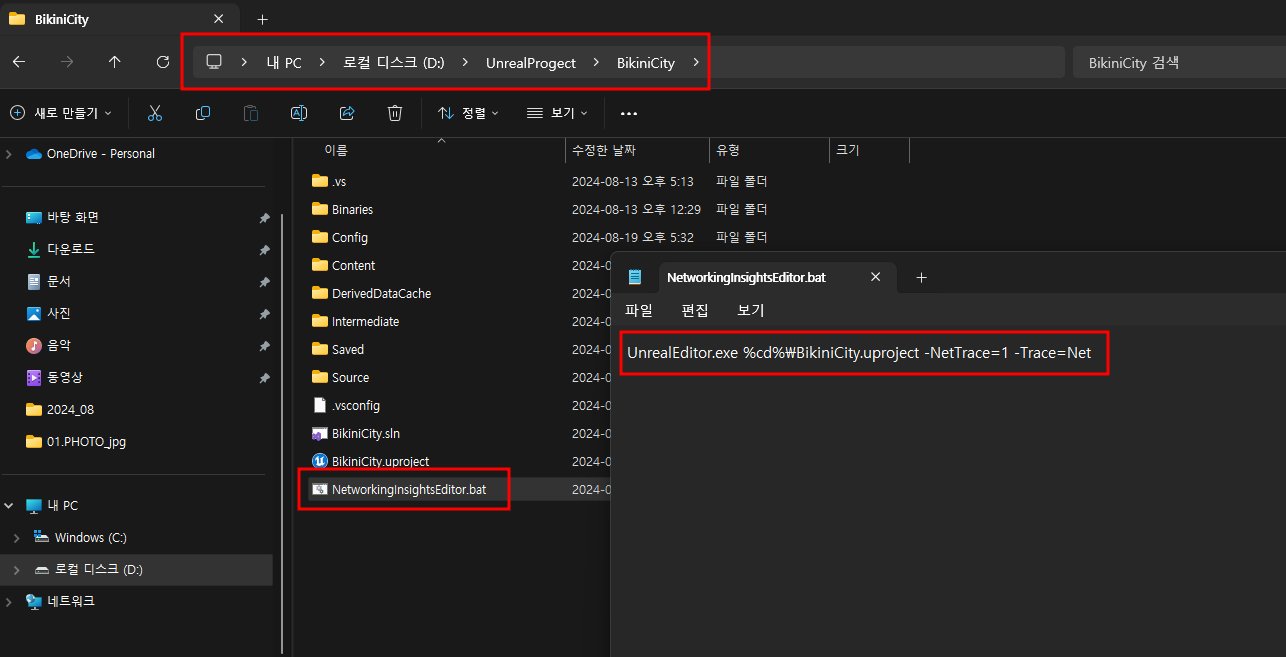This screenshot has height=657, width=1286.
Task: Open 사진 in navigation pane
Action: (59, 313)
